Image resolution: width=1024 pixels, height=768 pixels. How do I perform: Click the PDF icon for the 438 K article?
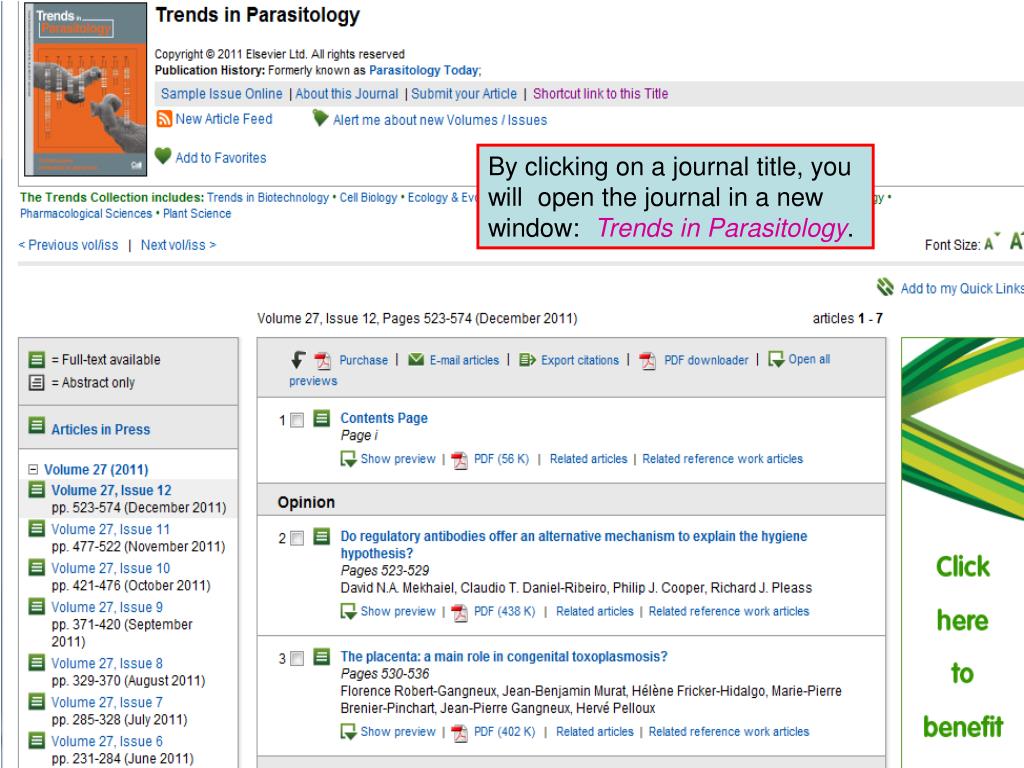(x=460, y=613)
